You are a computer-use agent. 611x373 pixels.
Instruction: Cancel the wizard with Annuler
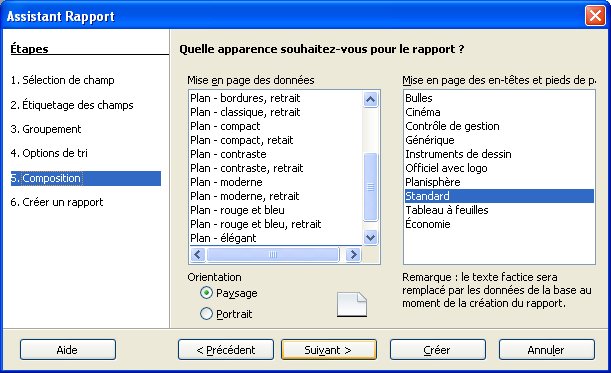click(x=546, y=350)
